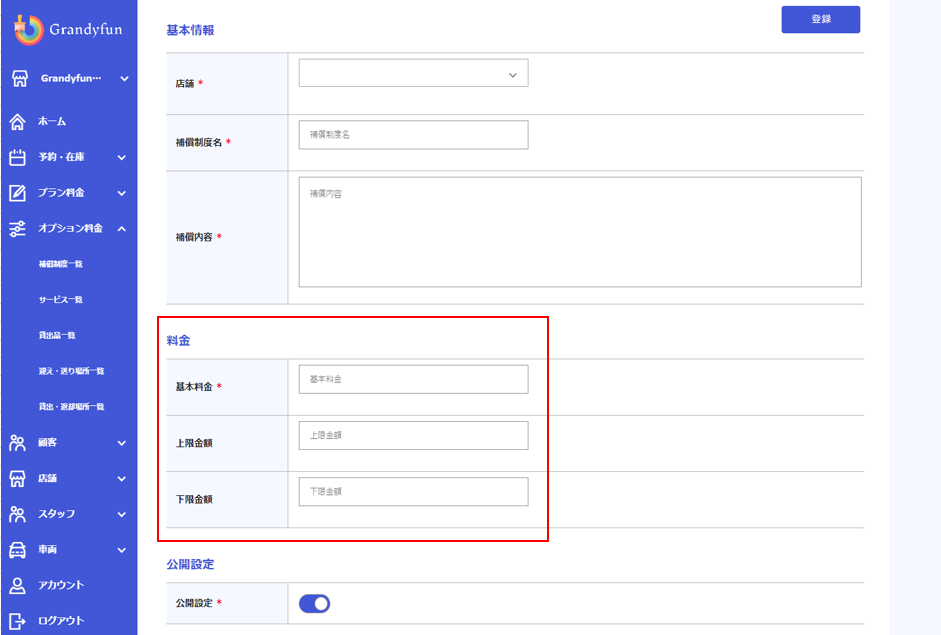
Task: Click the 基本料金 input field
Action: pyautogui.click(x=413, y=379)
